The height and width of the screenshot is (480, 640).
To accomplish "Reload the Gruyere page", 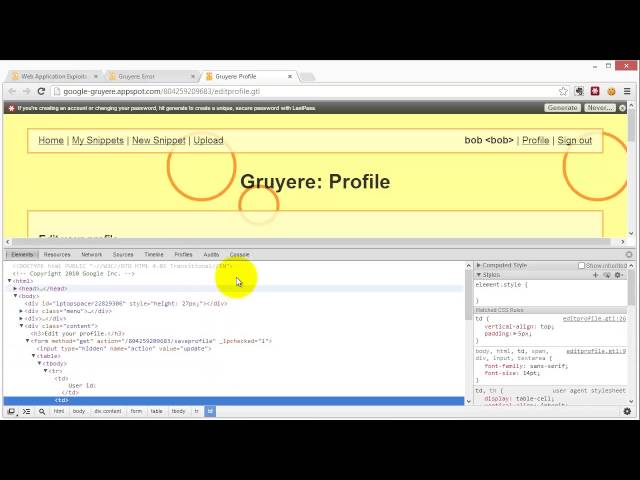I will 41,91.
